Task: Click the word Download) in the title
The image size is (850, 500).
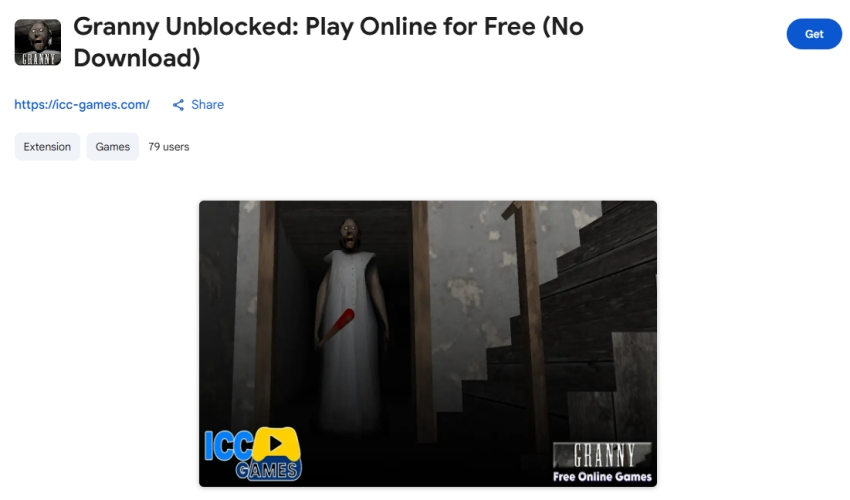Action: coord(137,59)
